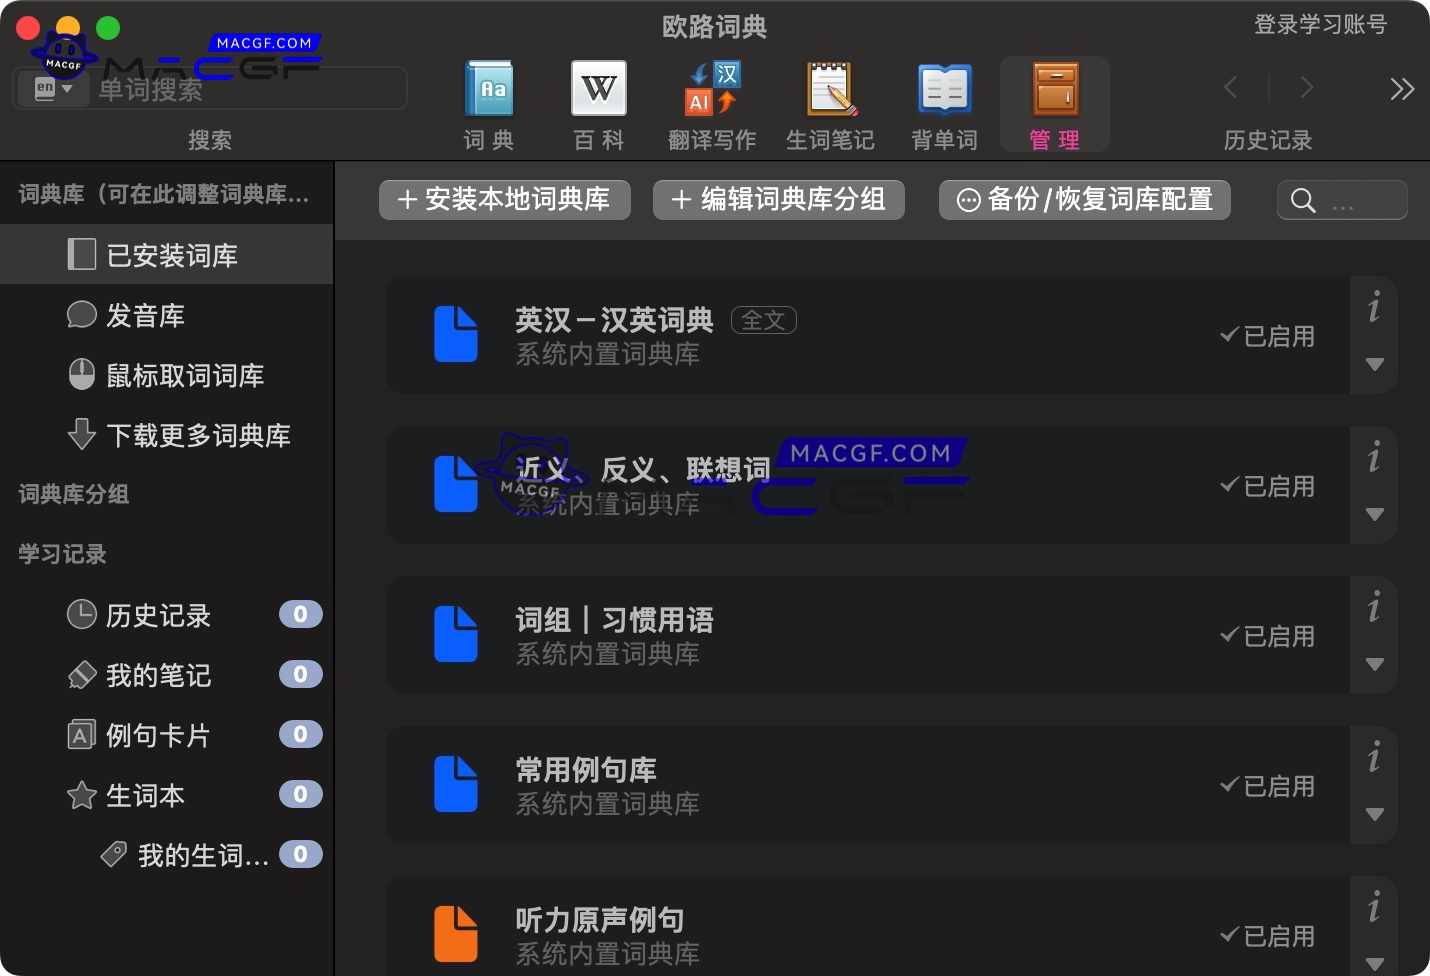Disable 英汉－汉英词典 by clicking 已启用

[x=1267, y=336]
